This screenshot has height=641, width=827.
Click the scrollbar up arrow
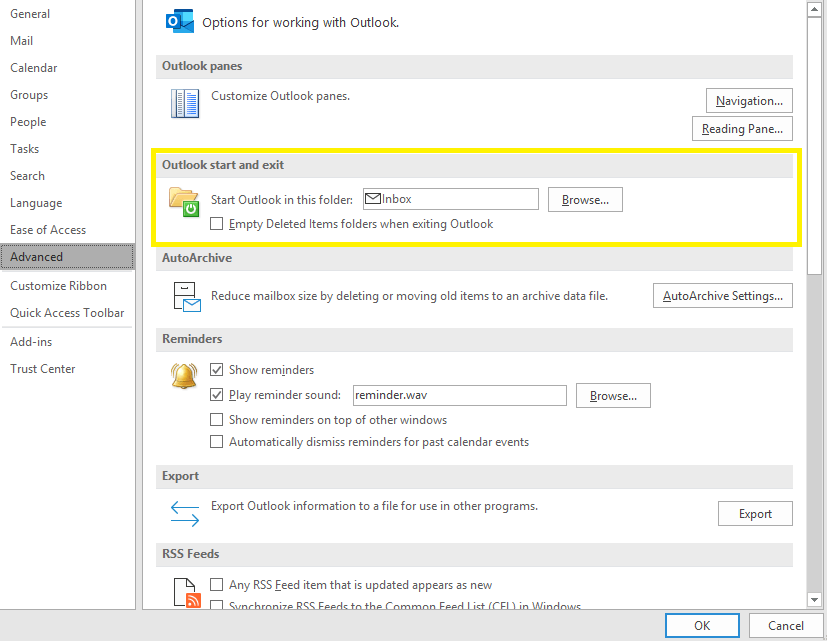(x=814, y=10)
